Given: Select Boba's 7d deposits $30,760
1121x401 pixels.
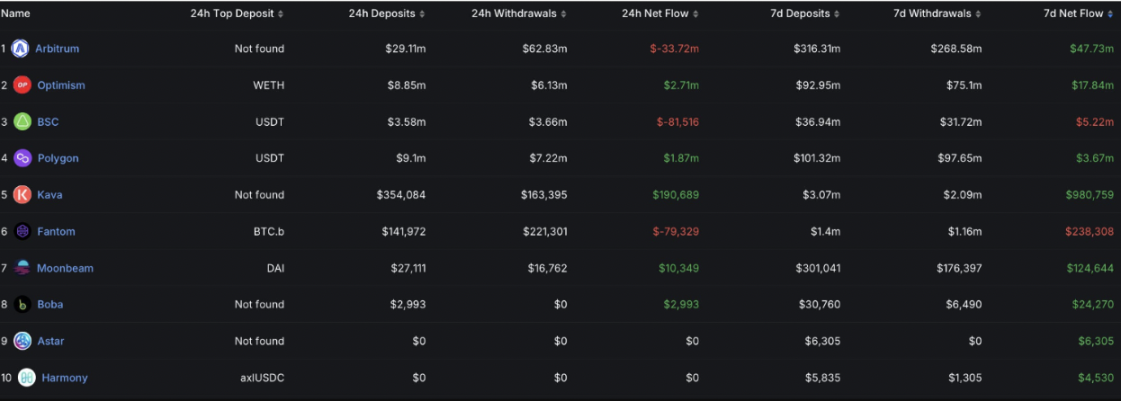Looking at the screenshot, I should pos(820,305).
